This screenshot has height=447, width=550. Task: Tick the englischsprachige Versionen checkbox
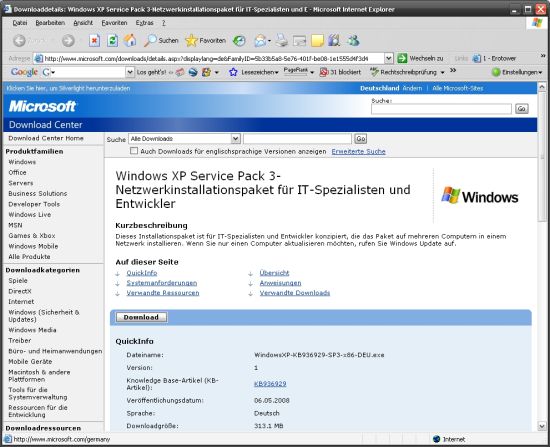134,151
